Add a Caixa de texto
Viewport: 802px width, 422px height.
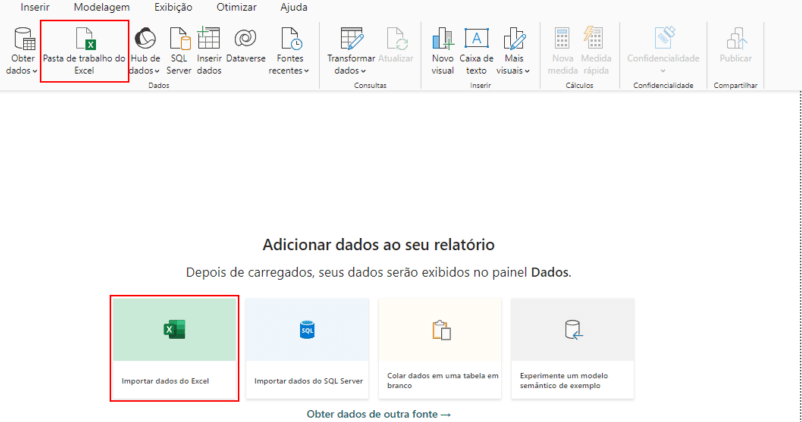pyautogui.click(x=476, y=38)
